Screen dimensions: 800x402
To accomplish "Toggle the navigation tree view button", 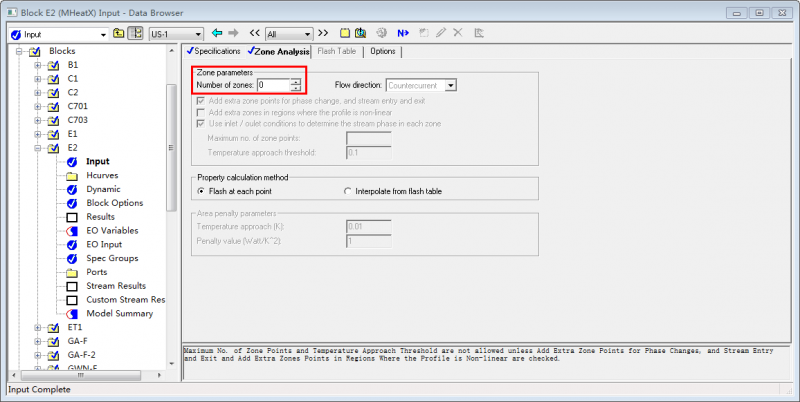I will point(135,34).
